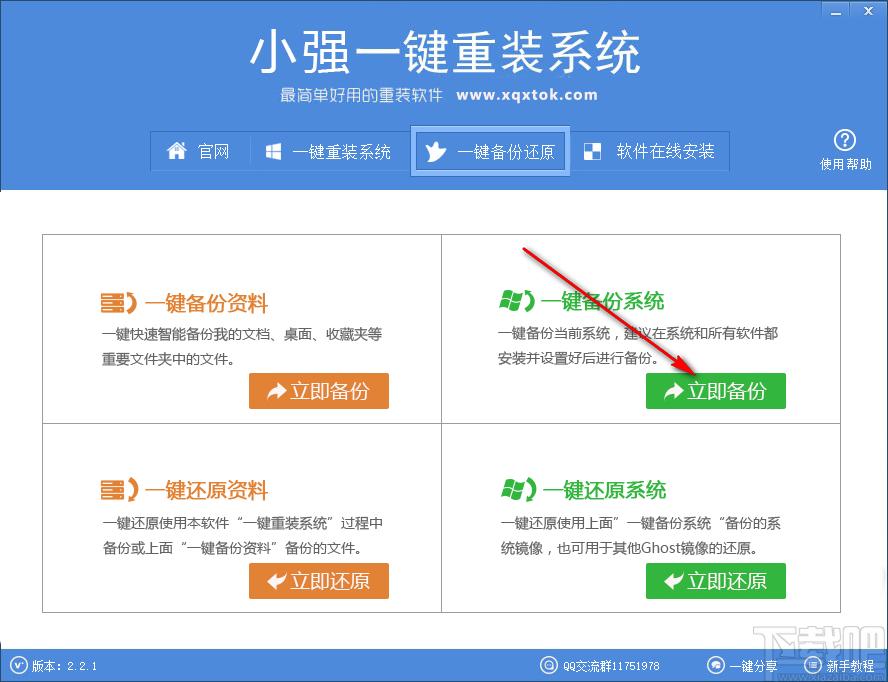
Task: Click the green Windows icon beside 一键还原系统
Action: (518, 489)
